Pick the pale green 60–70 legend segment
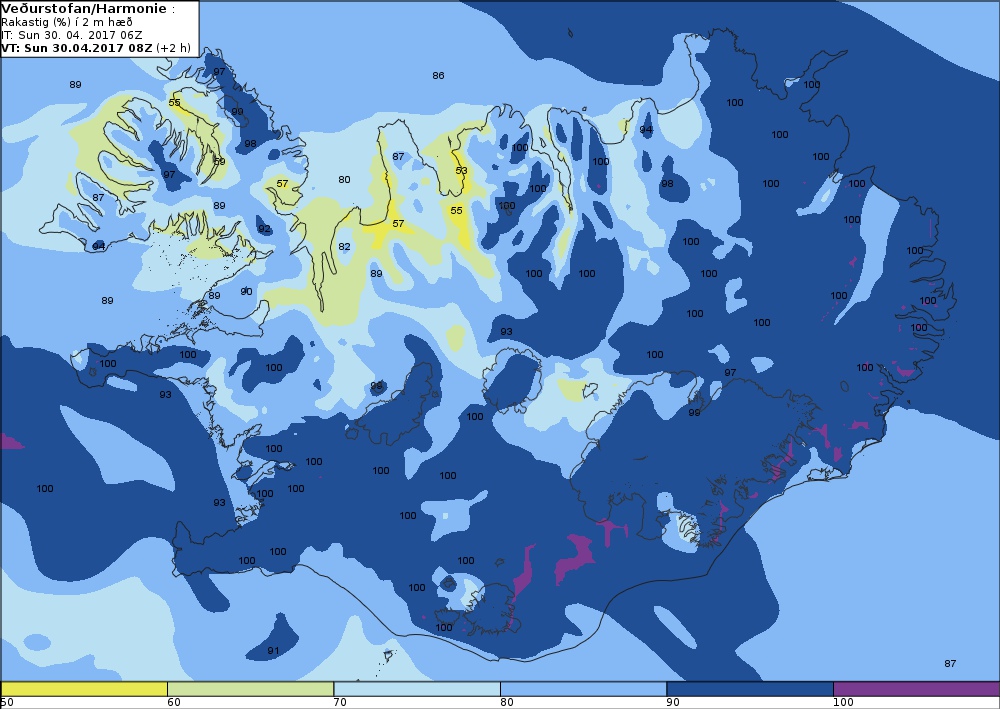This screenshot has width=1000, height=709. 251,689
